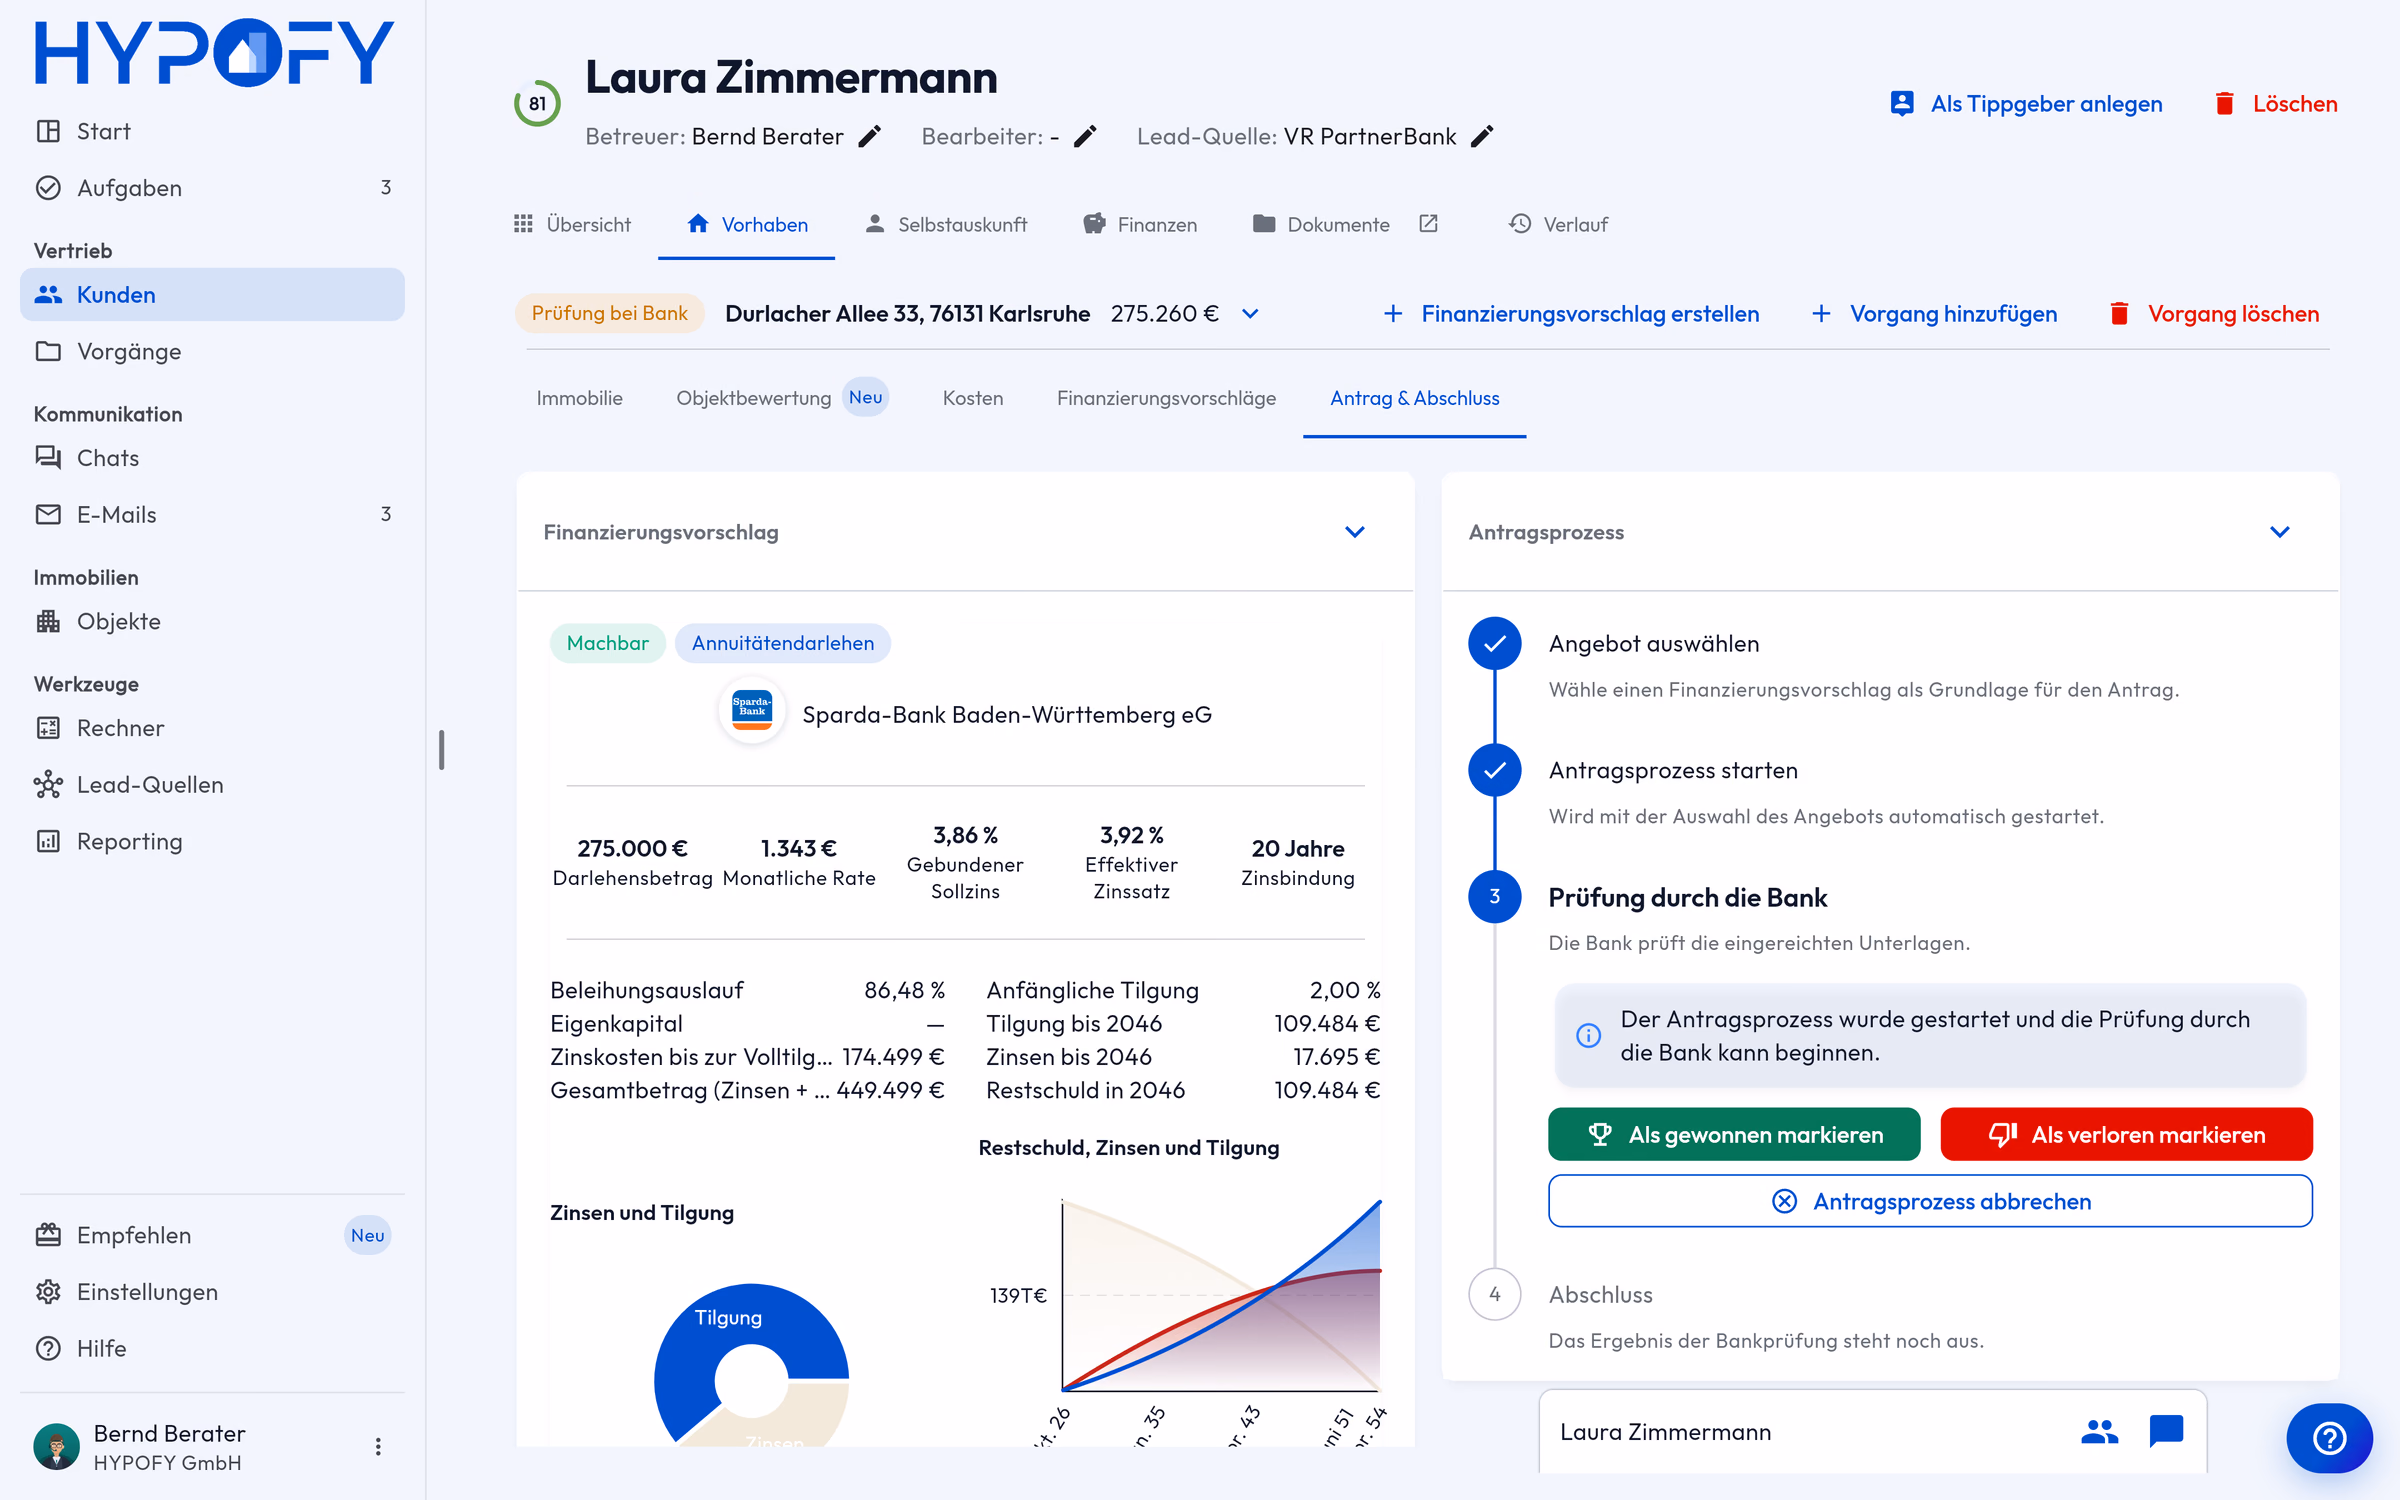The image size is (2400, 1500).
Task: Open participants icon in Laura Zimmermann chat
Action: tap(2099, 1432)
